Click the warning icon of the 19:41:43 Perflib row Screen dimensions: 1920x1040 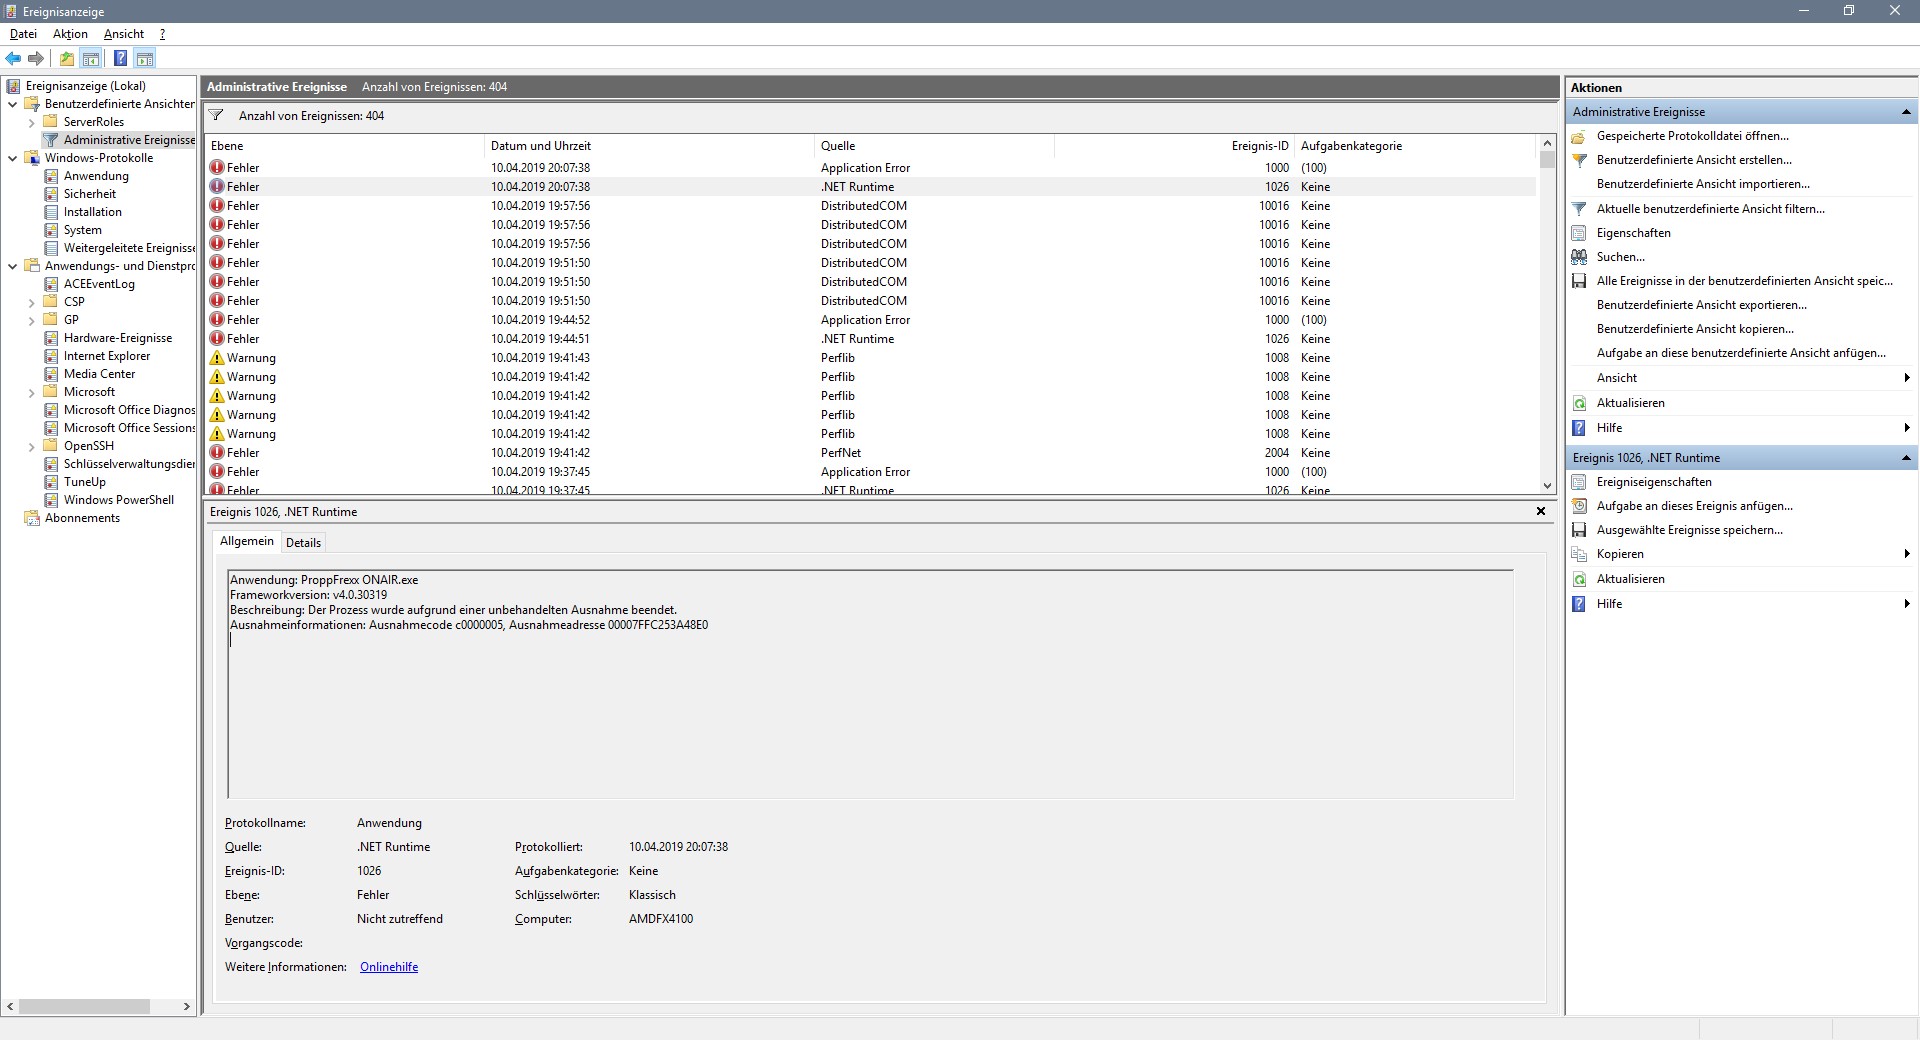(217, 358)
